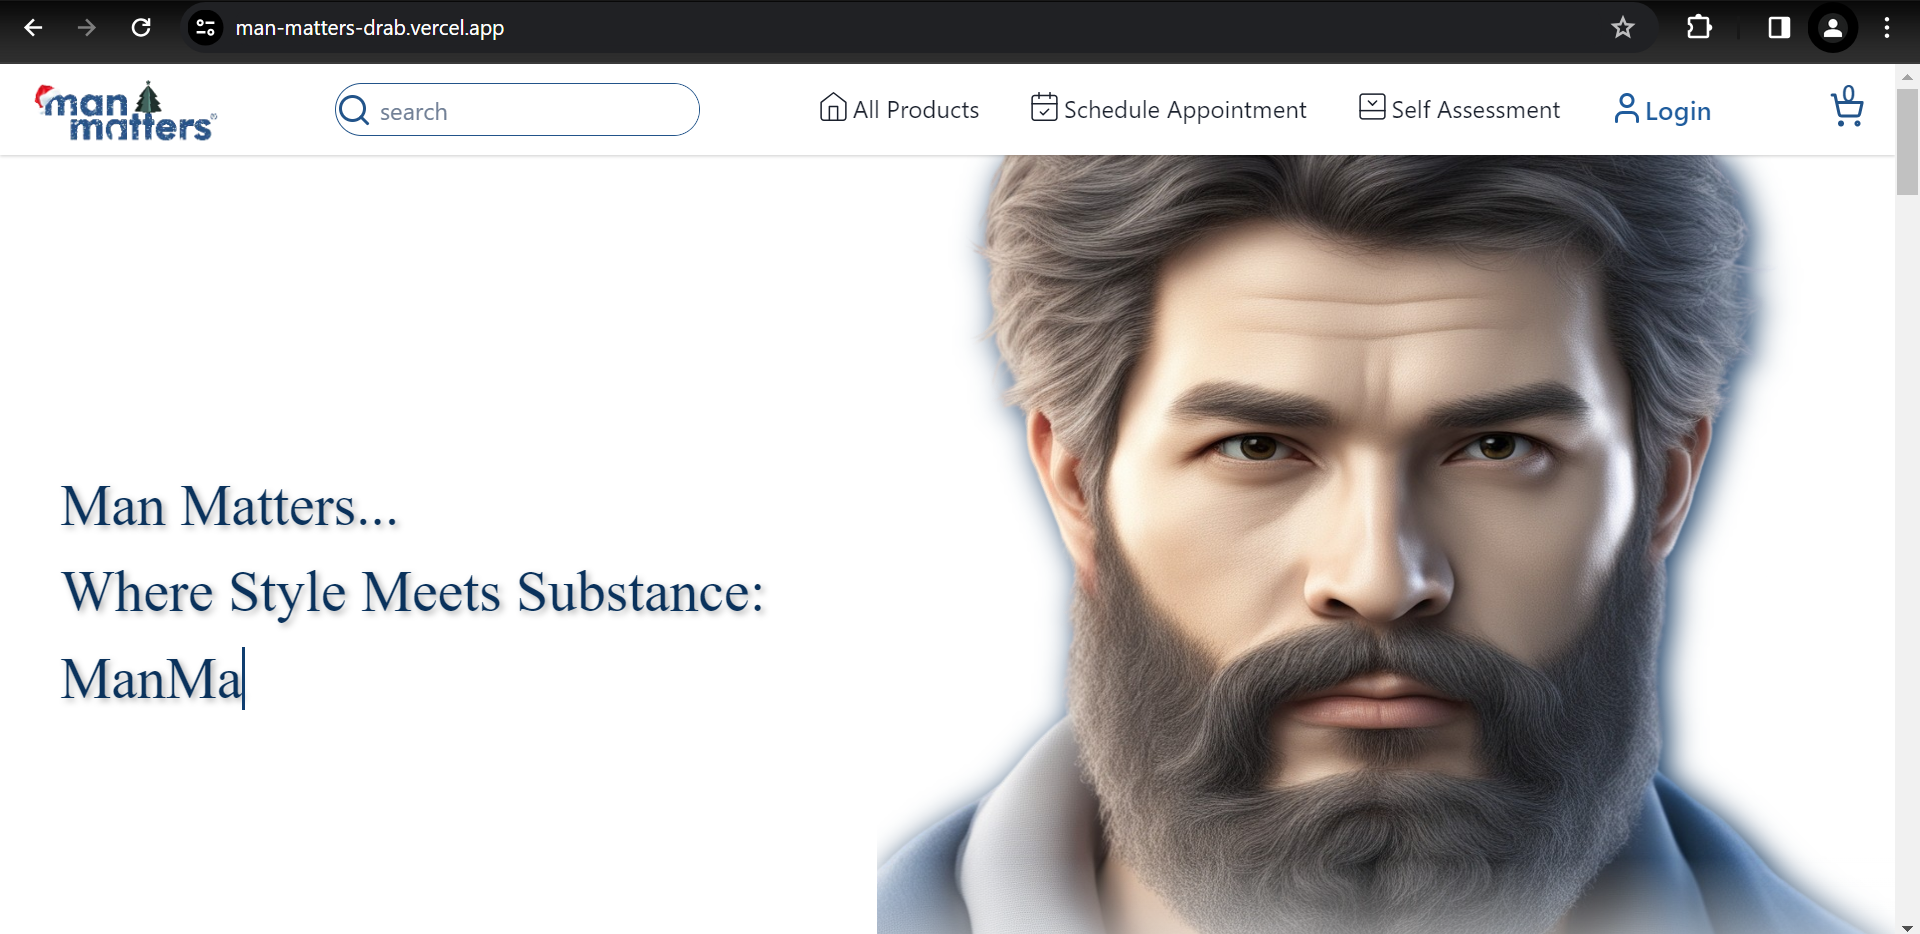
Task: Click the URL man-matters-drab.vercel.app
Action: [370, 28]
